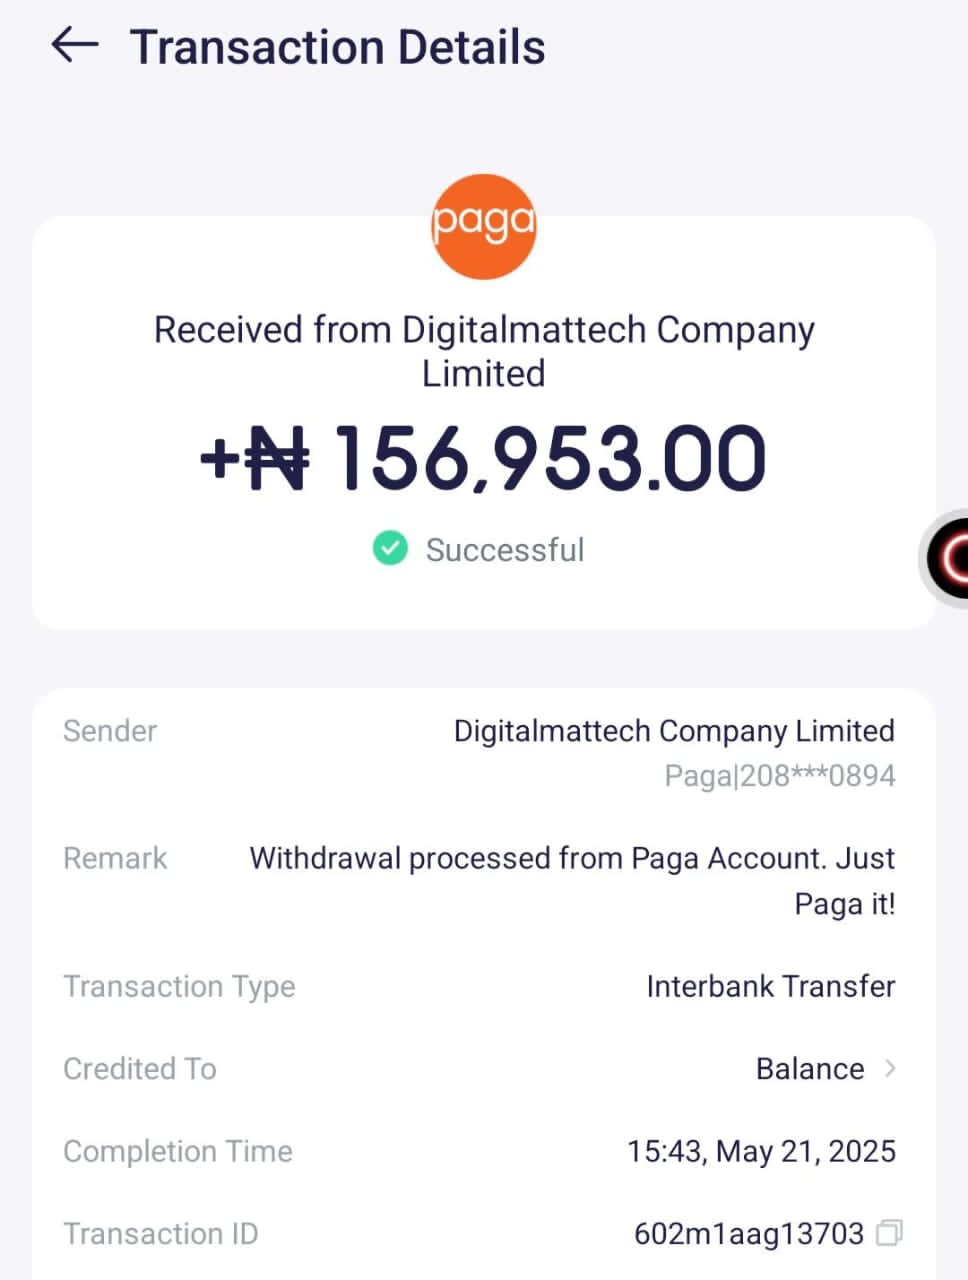Tap the Transaction ID row label
The image size is (968, 1280).
click(161, 1234)
